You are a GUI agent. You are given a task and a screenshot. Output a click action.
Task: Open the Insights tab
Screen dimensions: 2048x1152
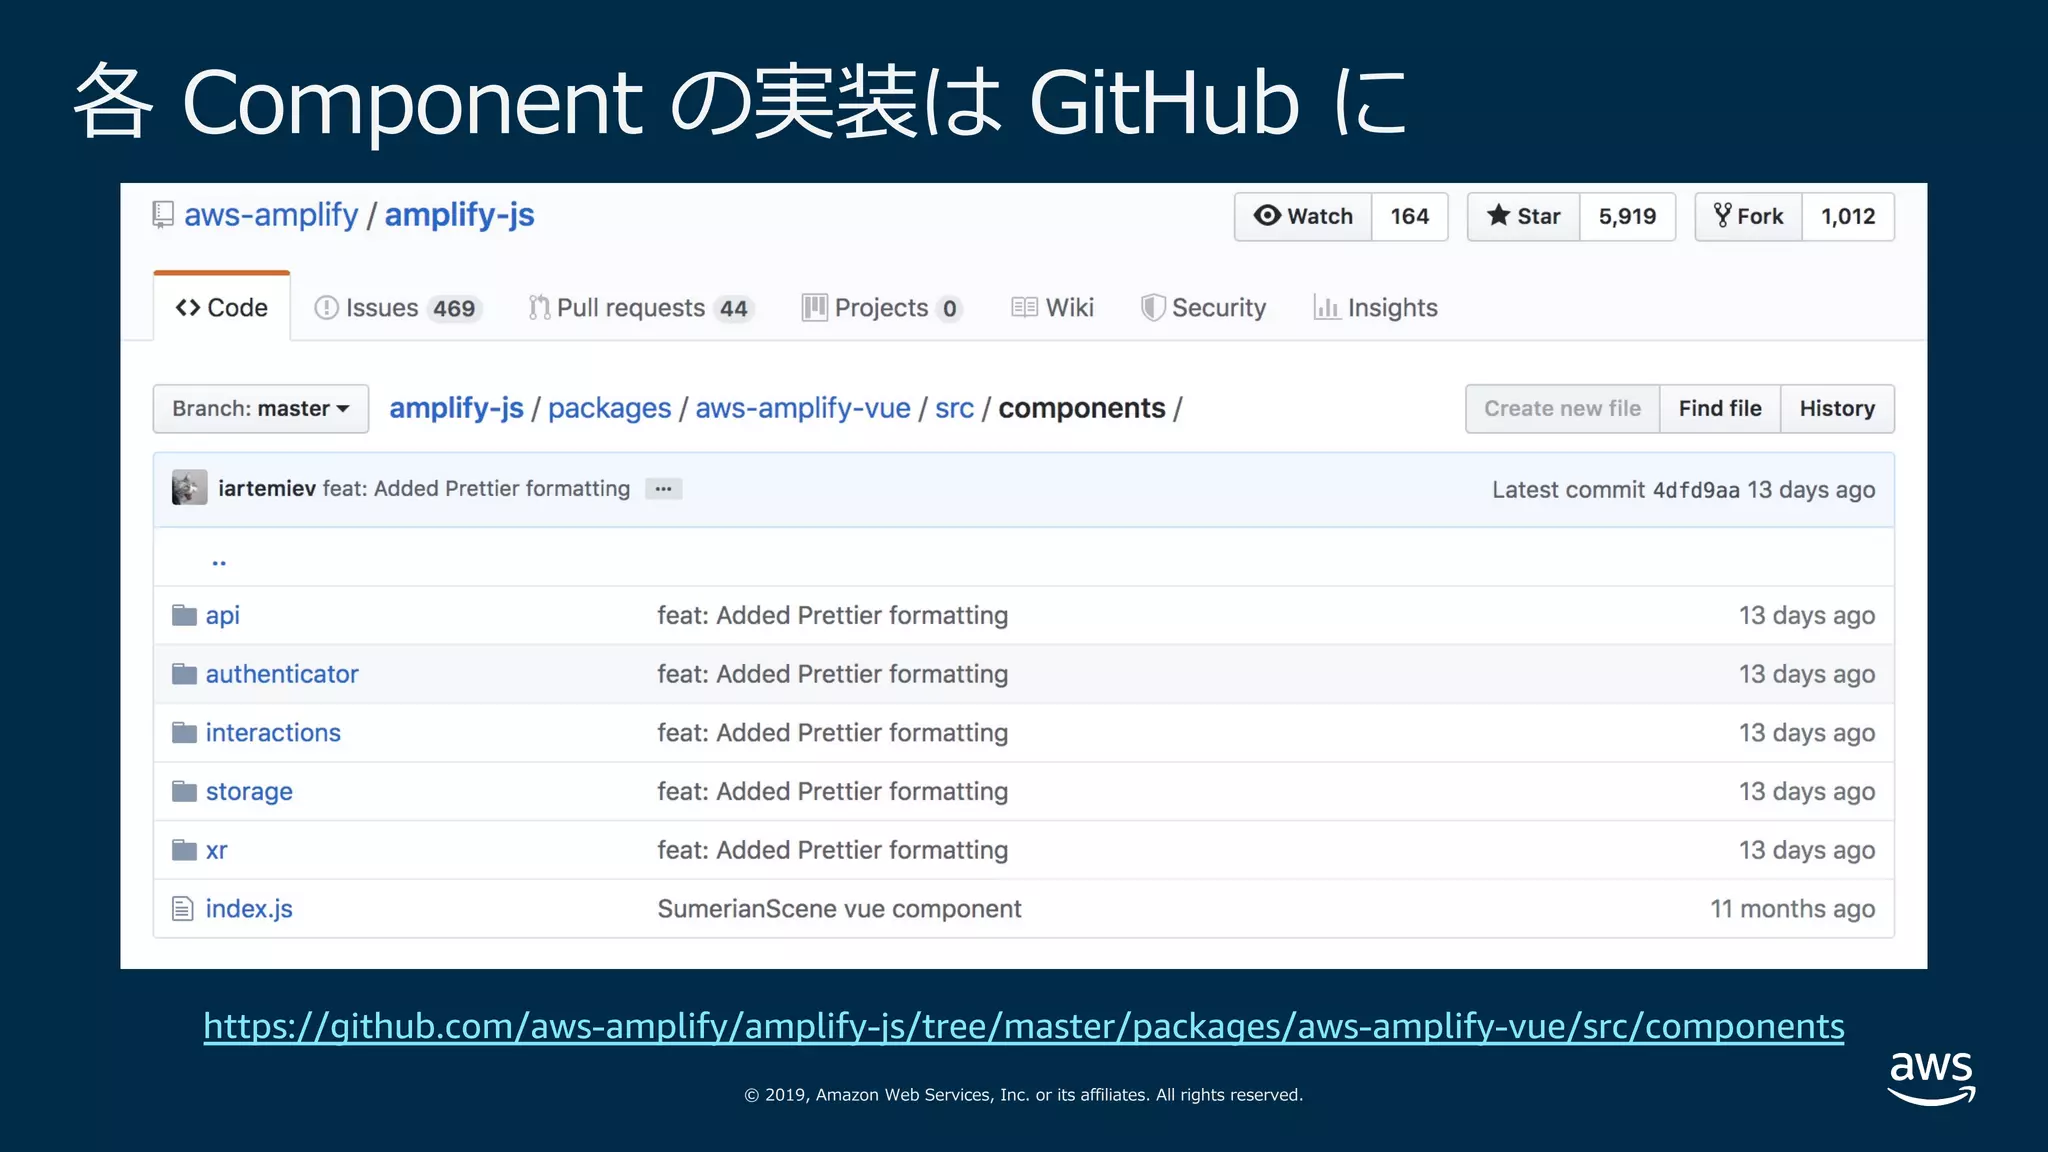click(x=1375, y=308)
